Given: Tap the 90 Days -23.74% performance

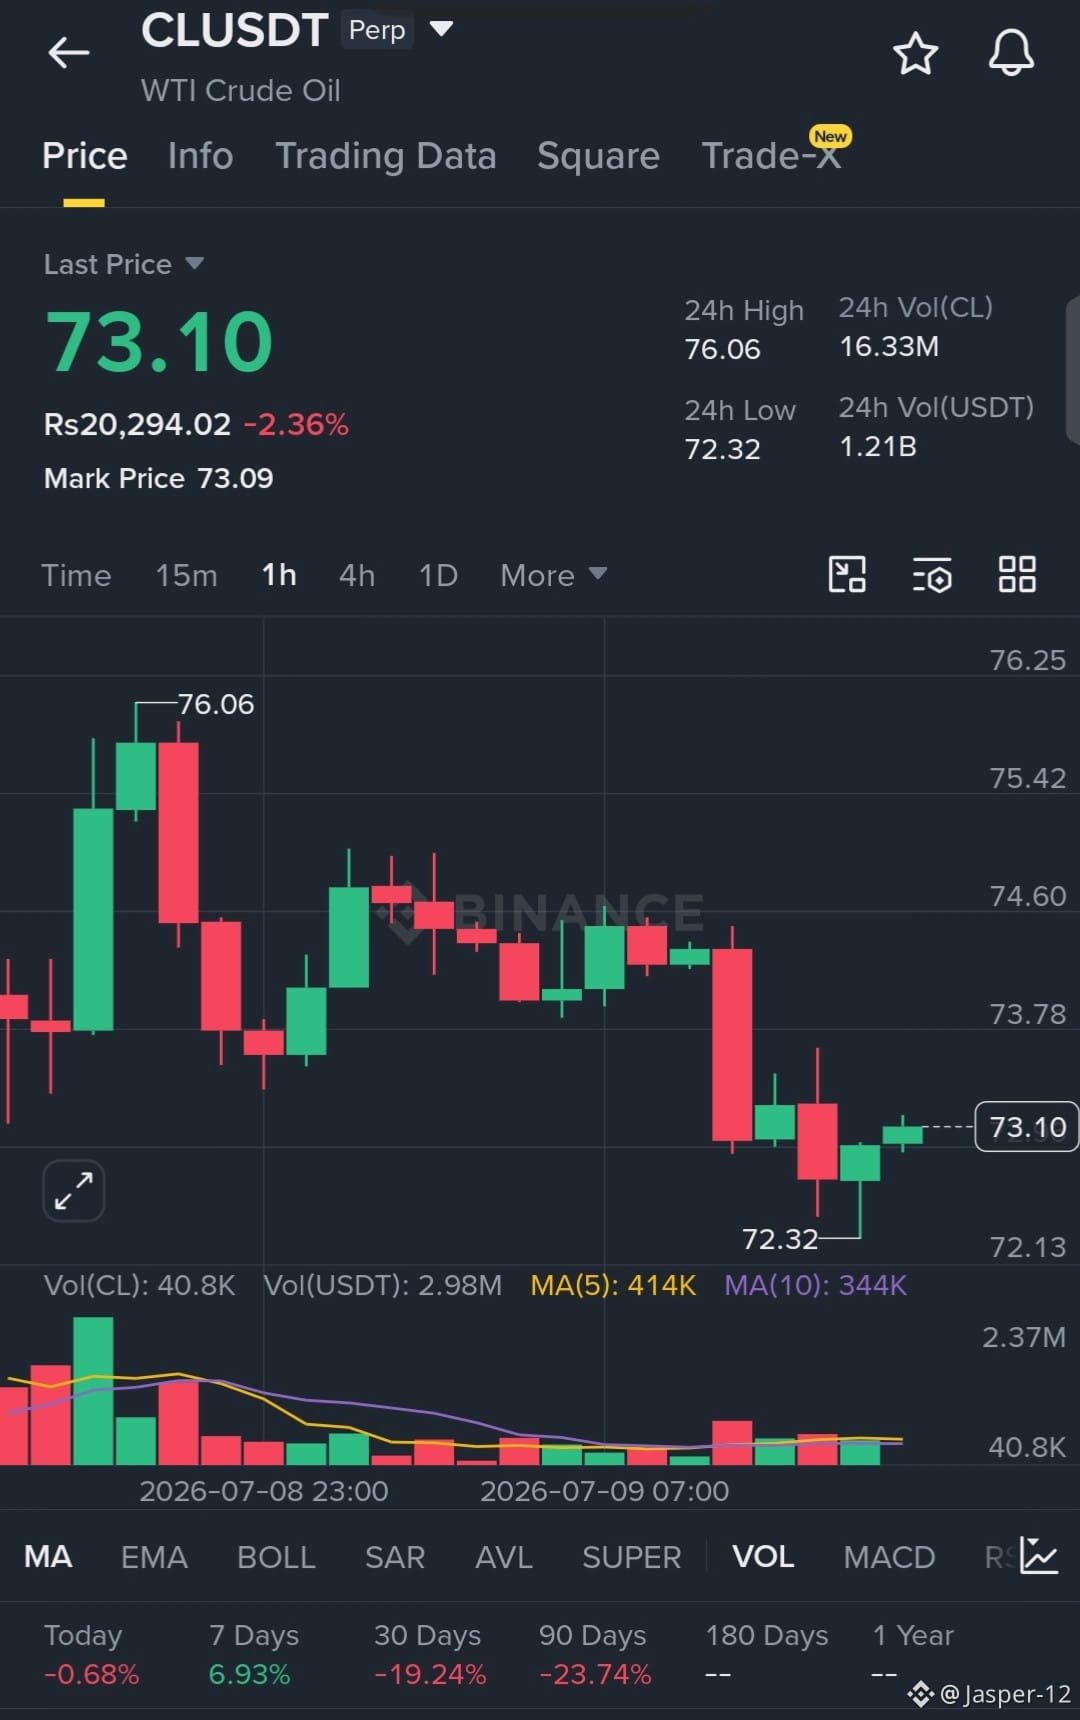Looking at the screenshot, I should tap(595, 1654).
